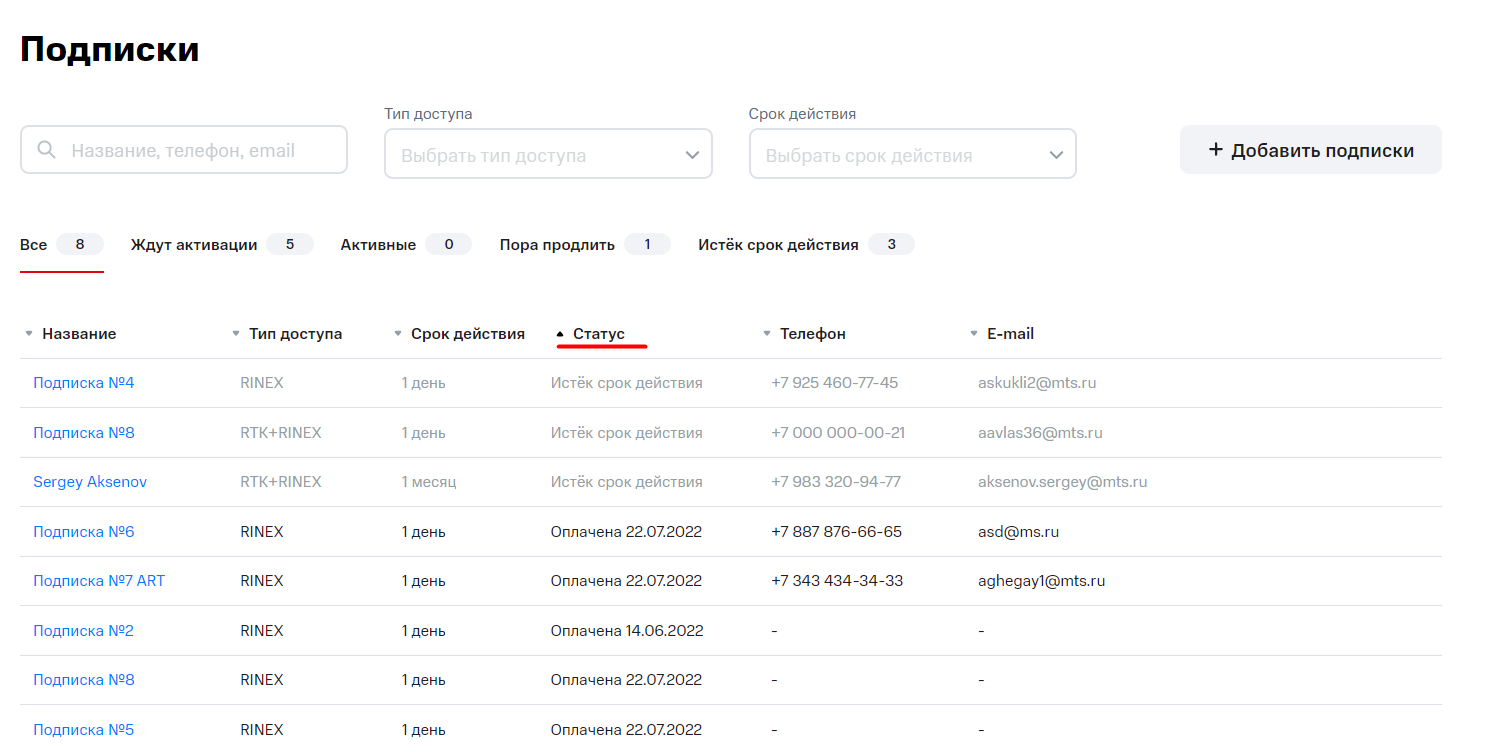This screenshot has height=752, width=1490.
Task: Open the Подписка №6 link
Action: tap(84, 532)
